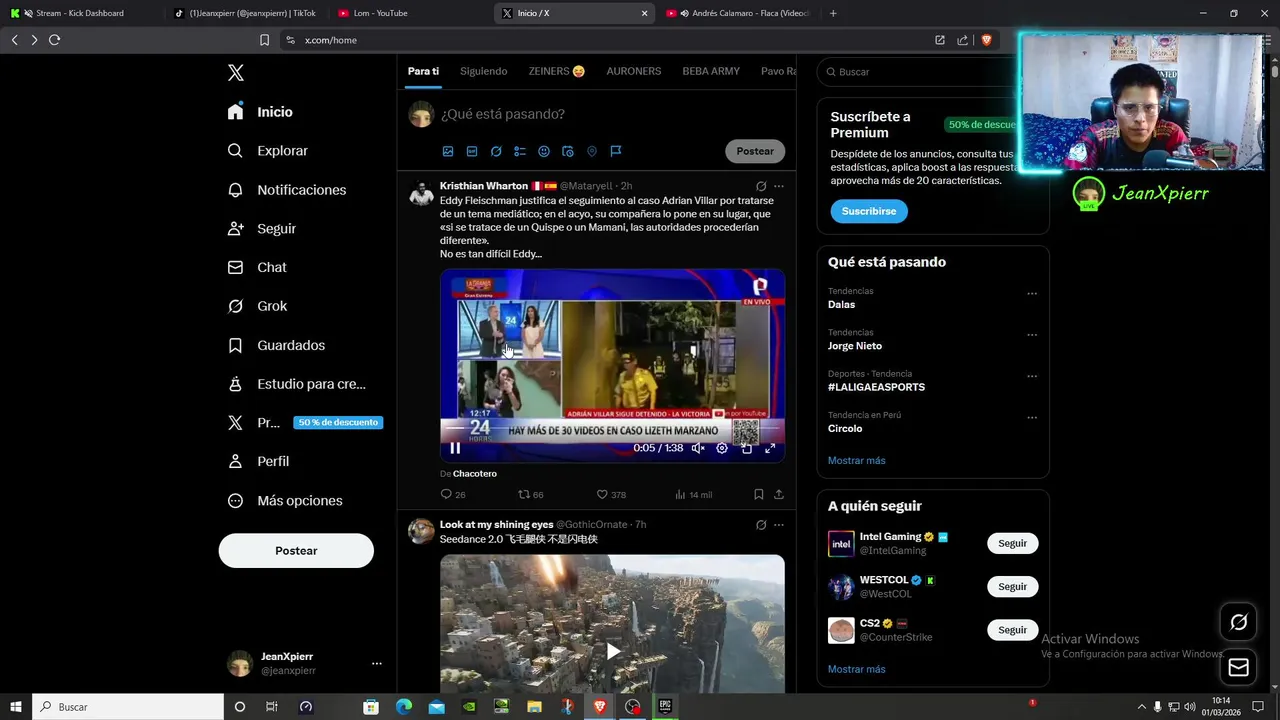The image size is (1280, 720).
Task: Open more options on Kristhian Wharton's post
Action: pos(779,186)
